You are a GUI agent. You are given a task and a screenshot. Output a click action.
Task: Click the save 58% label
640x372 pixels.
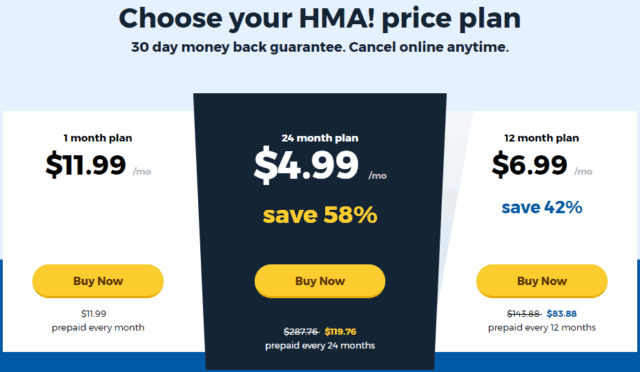point(320,214)
